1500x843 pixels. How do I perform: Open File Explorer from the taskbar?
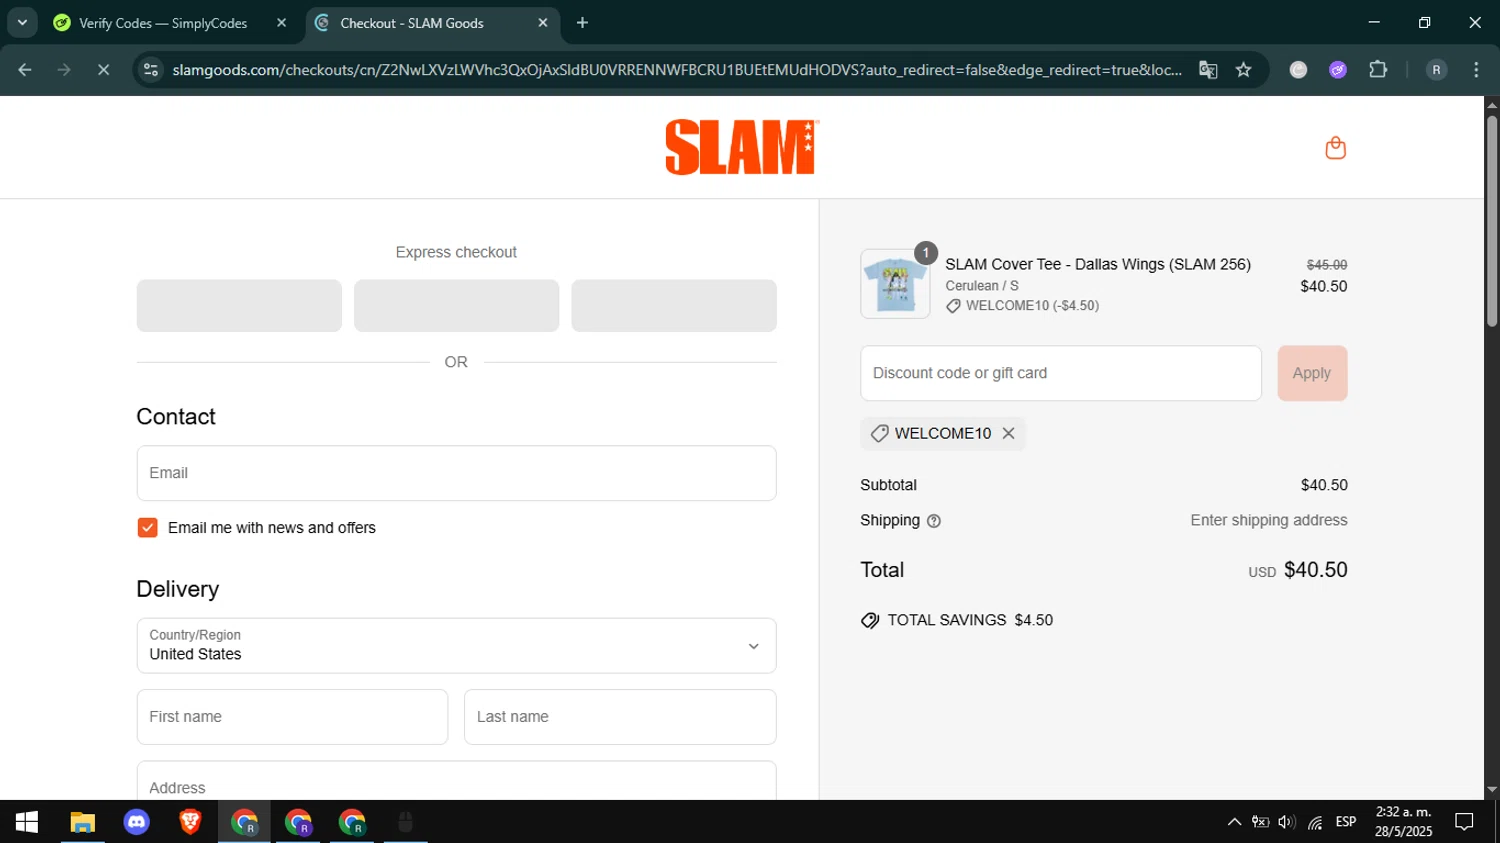(82, 822)
